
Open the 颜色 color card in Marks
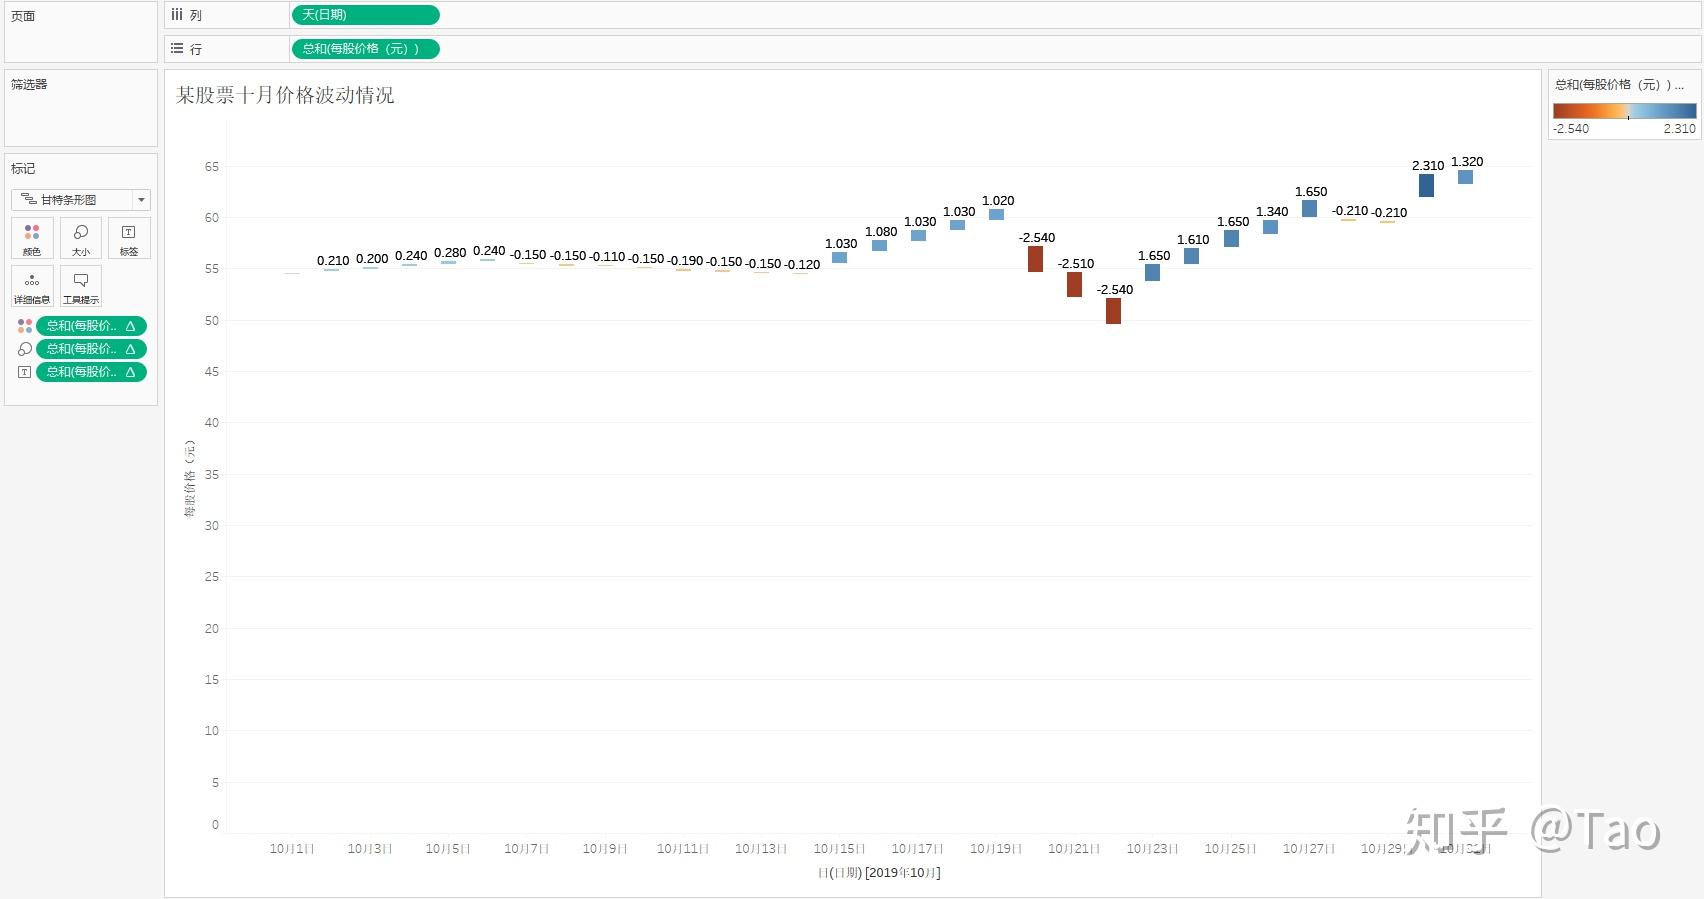32,238
